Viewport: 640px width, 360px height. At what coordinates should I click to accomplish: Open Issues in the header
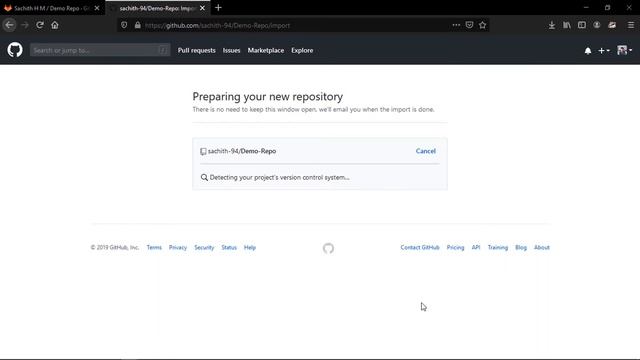[x=231, y=50]
